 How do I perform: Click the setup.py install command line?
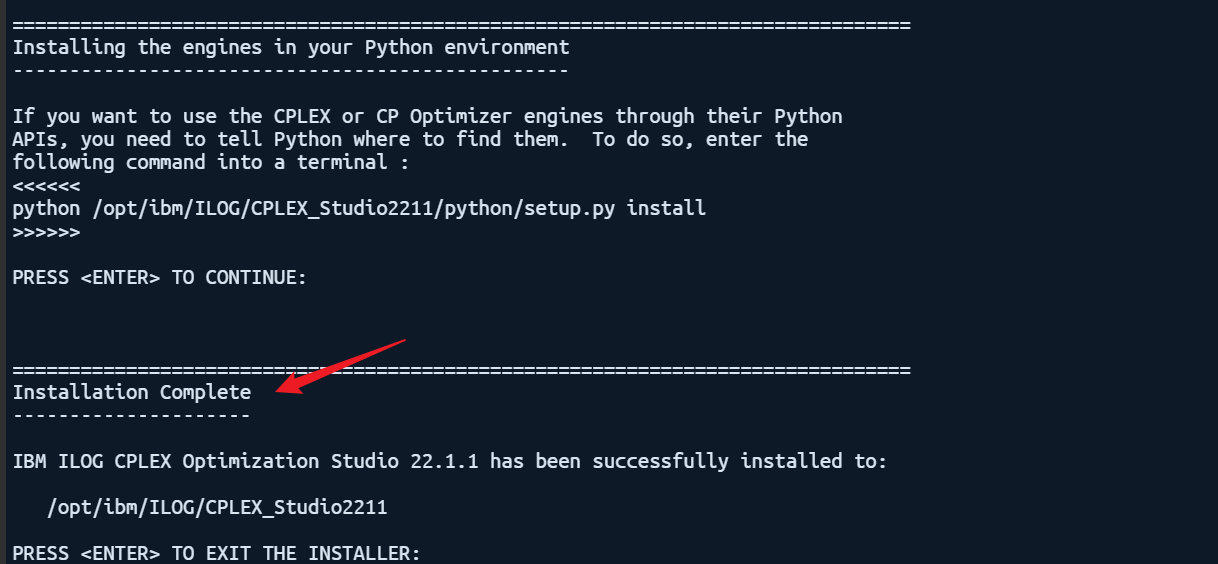pyautogui.click(x=359, y=208)
